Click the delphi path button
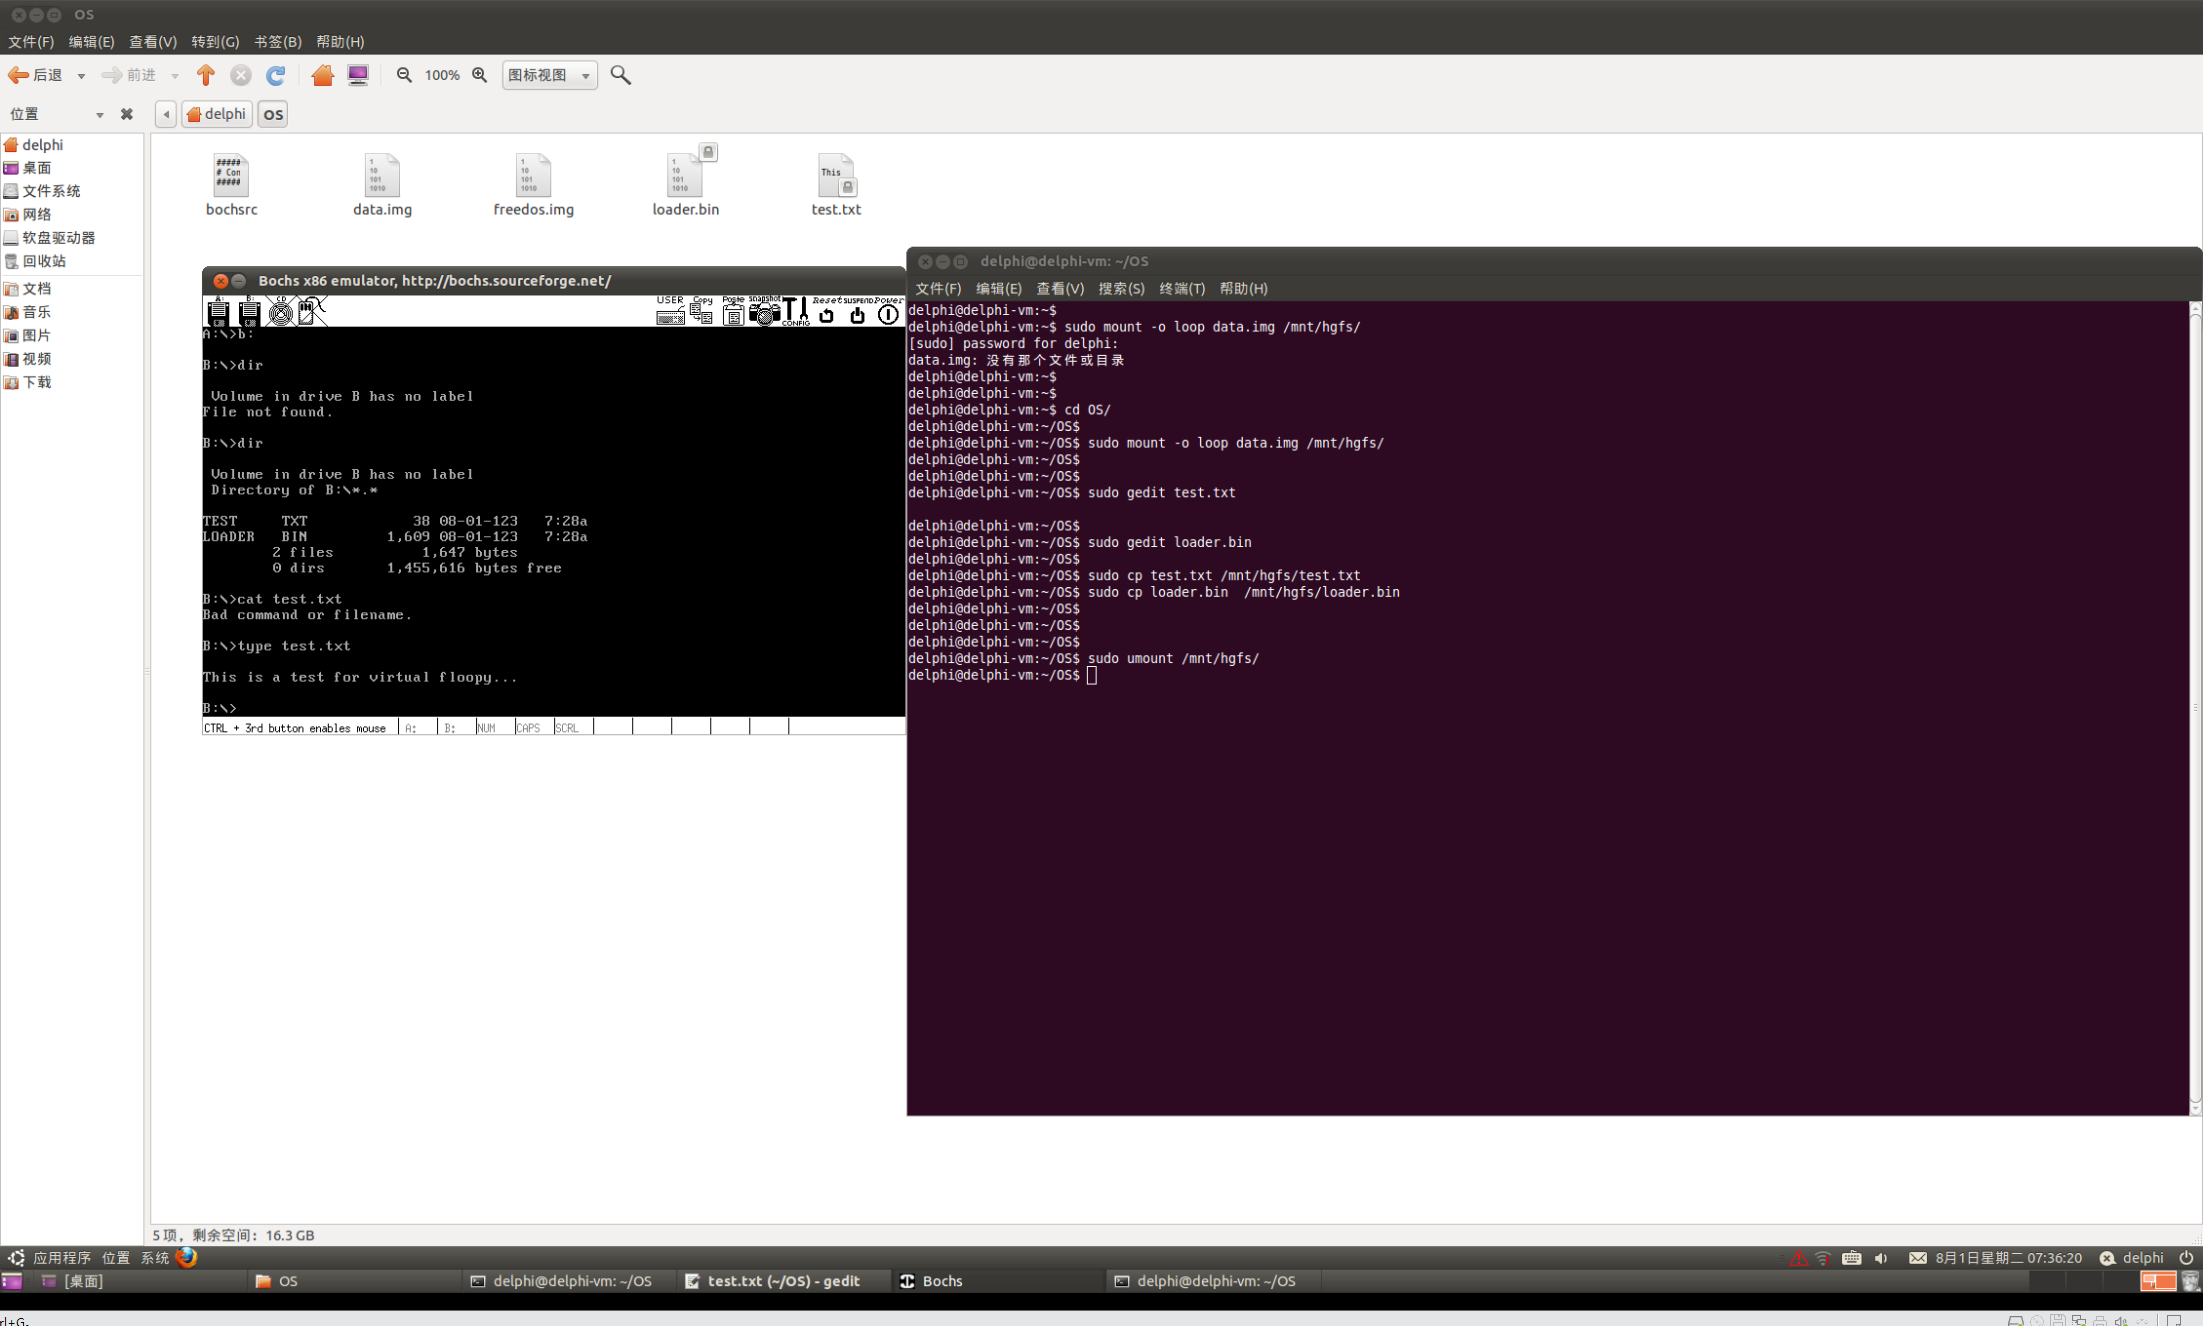This screenshot has width=2203, height=1326. coord(217,114)
